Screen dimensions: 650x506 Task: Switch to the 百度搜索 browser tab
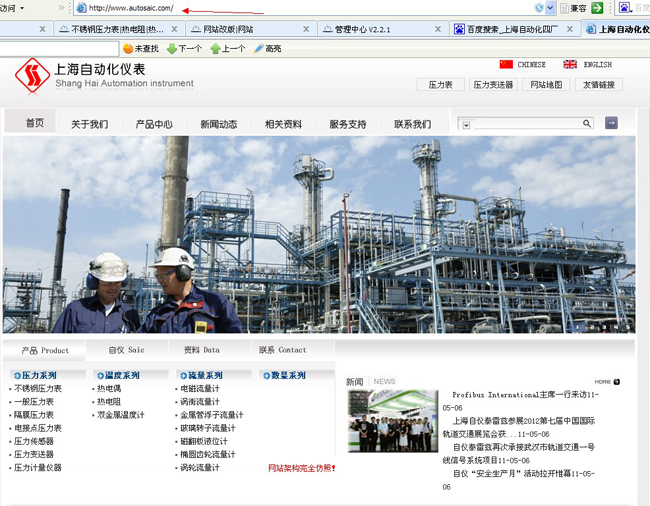512,29
